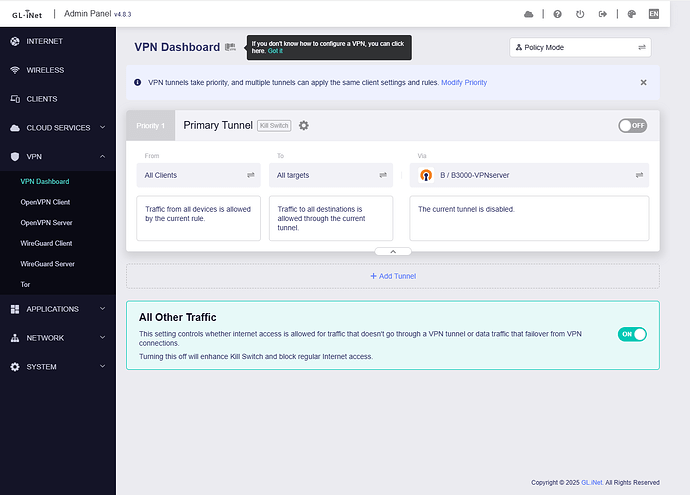Screen dimensions: 690x495
Task: Toggle the All Other Traffic switch
Action: pyautogui.click(x=632, y=334)
